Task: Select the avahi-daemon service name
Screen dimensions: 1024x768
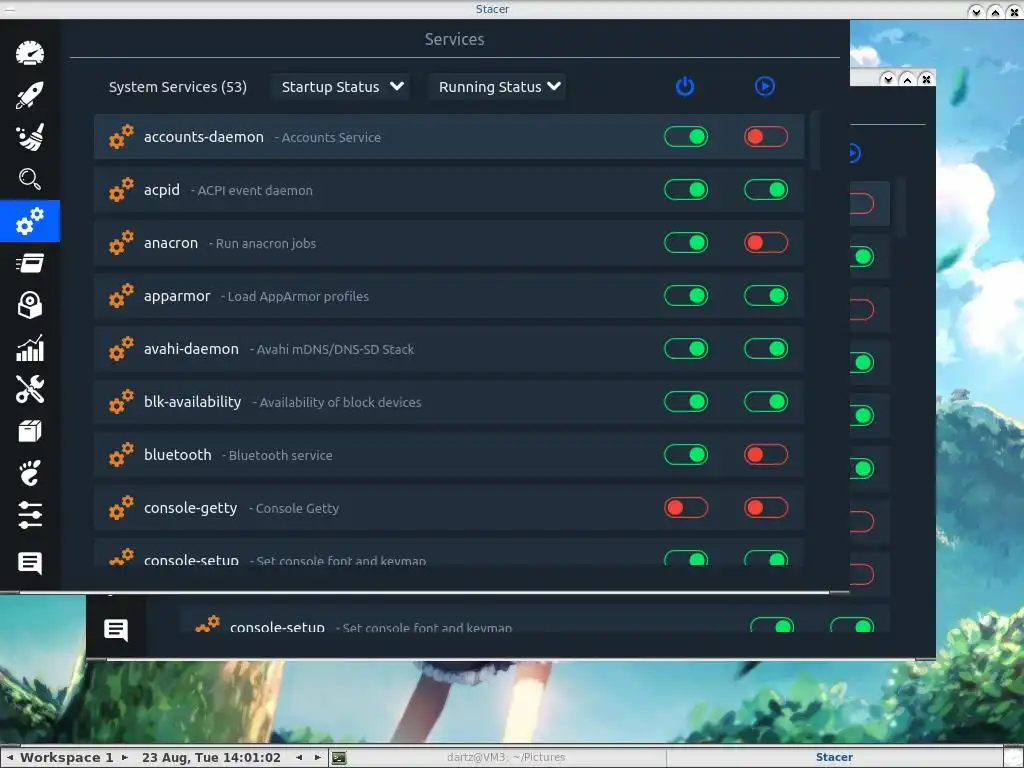Action: [191, 349]
